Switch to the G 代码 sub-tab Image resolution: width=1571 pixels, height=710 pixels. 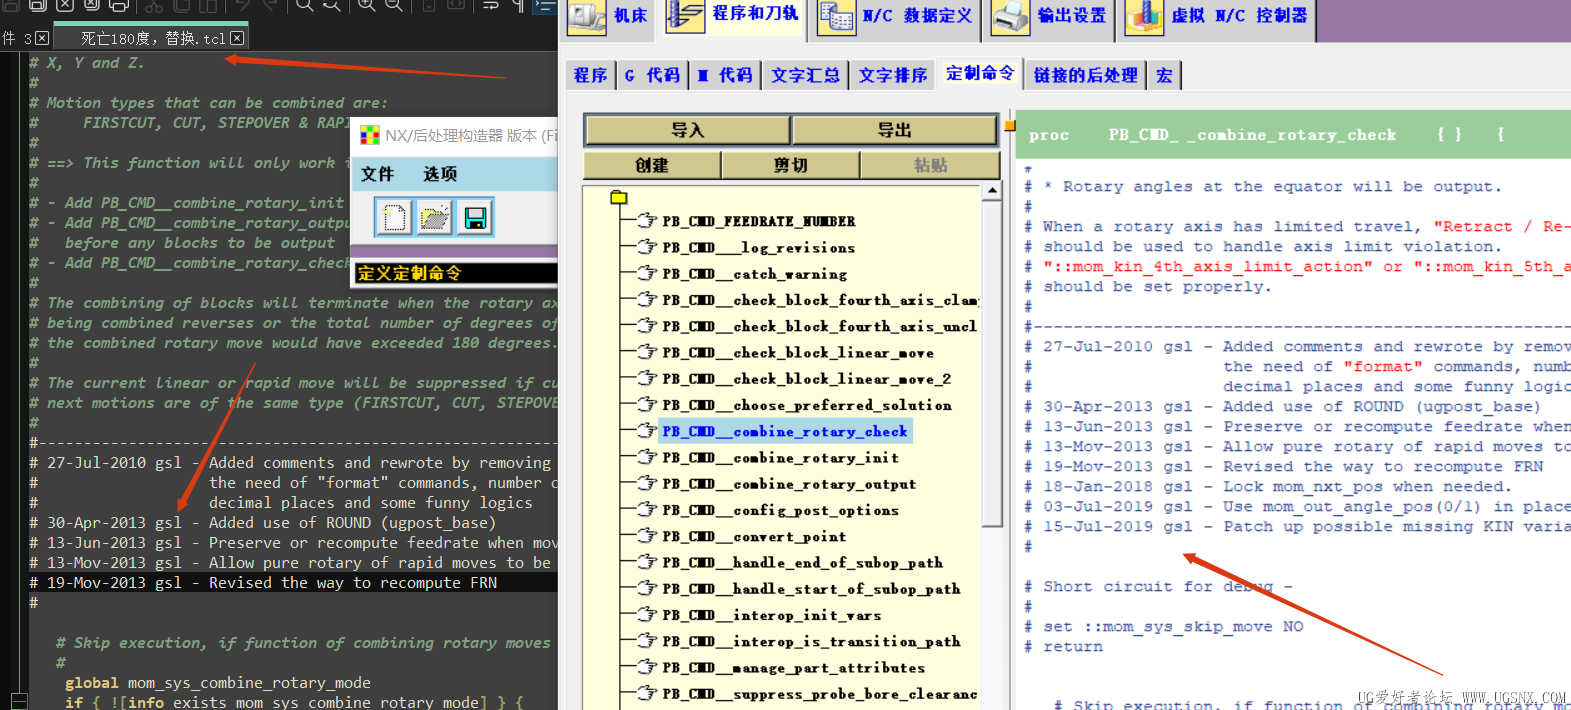(652, 75)
